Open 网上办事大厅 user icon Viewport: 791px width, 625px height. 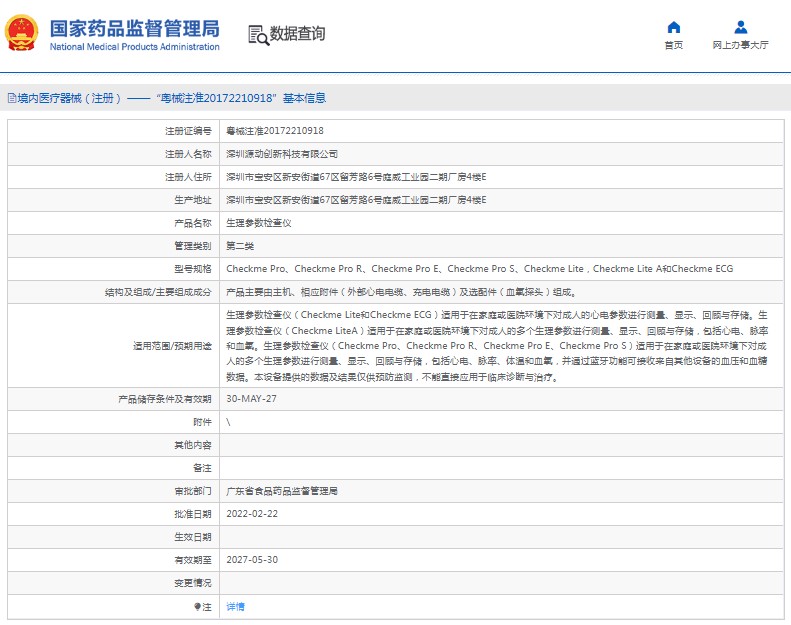[741, 27]
